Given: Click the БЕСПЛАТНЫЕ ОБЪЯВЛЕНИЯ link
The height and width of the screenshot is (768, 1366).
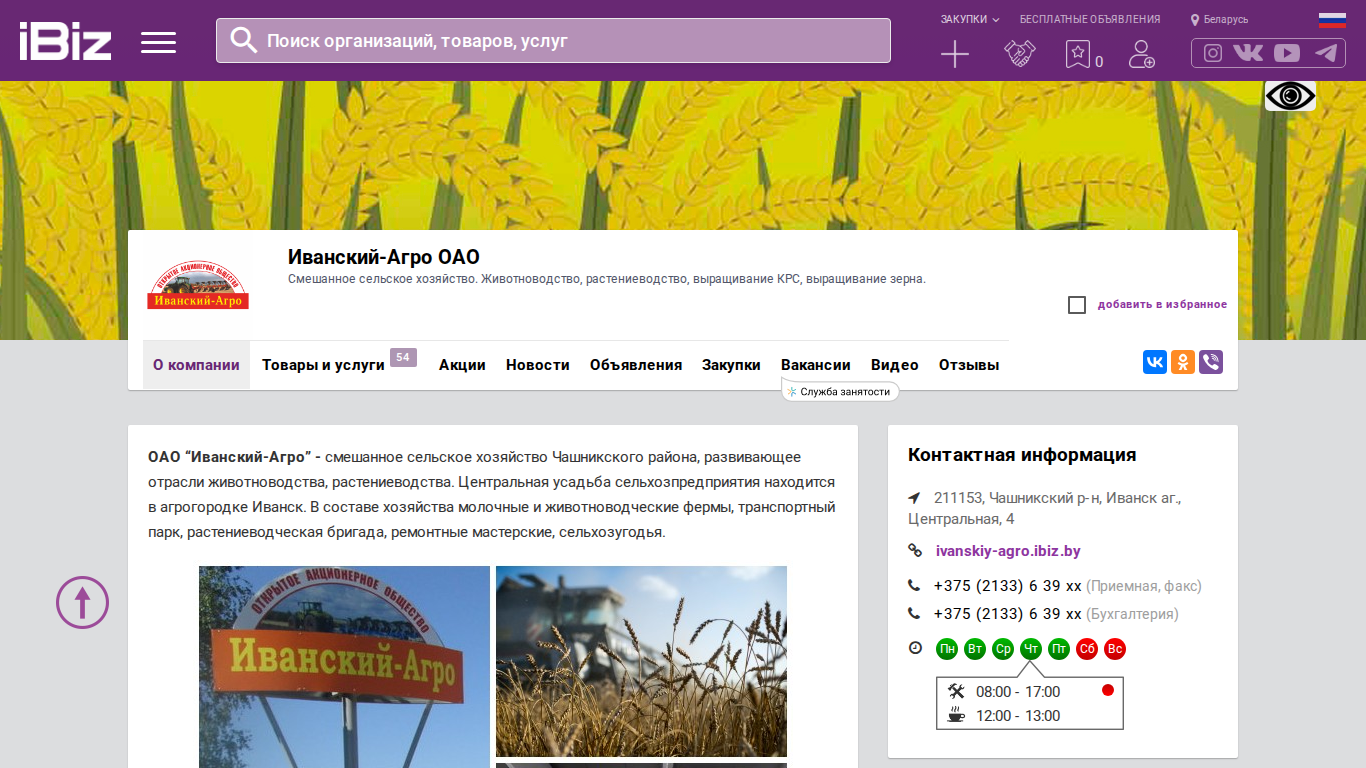Looking at the screenshot, I should tap(1090, 19).
